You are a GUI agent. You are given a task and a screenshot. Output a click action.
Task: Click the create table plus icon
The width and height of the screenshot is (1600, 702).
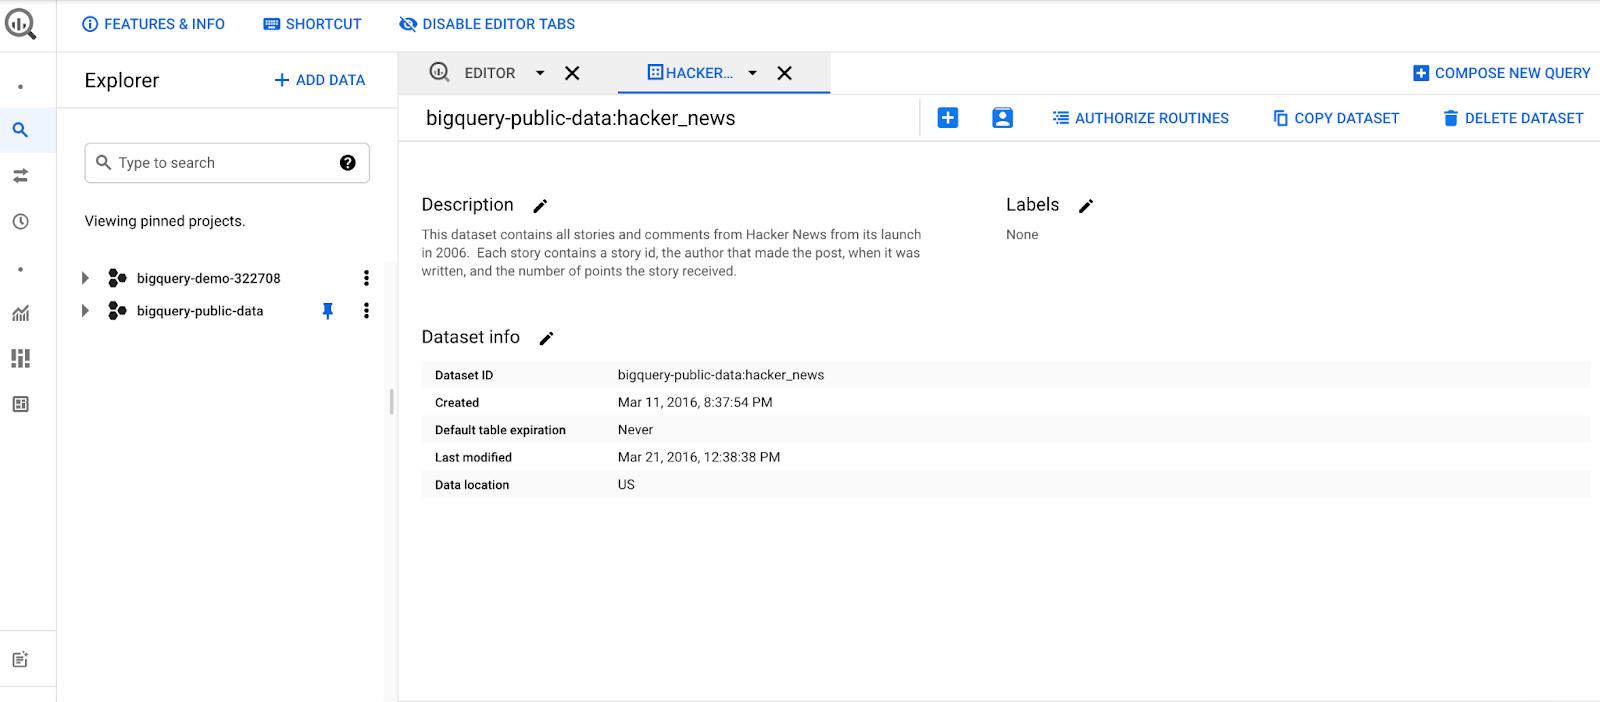(947, 118)
